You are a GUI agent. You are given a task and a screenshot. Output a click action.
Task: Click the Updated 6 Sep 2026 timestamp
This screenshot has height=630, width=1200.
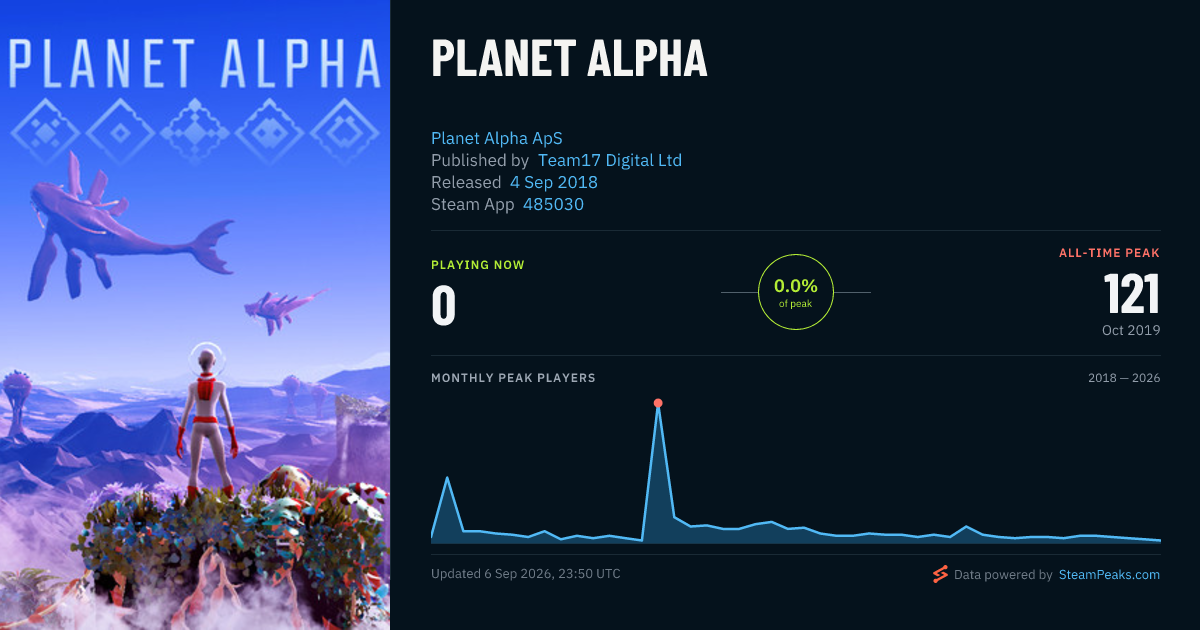(x=526, y=574)
